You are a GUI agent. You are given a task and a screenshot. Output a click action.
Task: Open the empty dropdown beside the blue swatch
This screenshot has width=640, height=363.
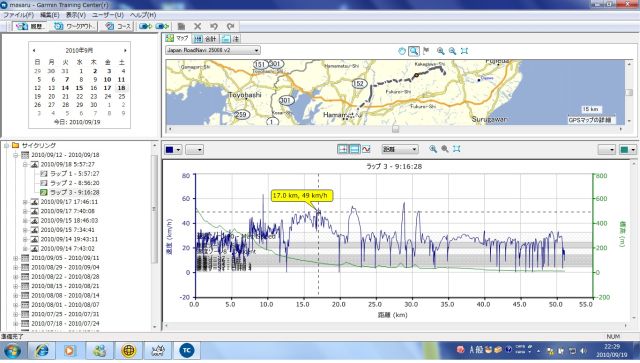click(x=194, y=150)
